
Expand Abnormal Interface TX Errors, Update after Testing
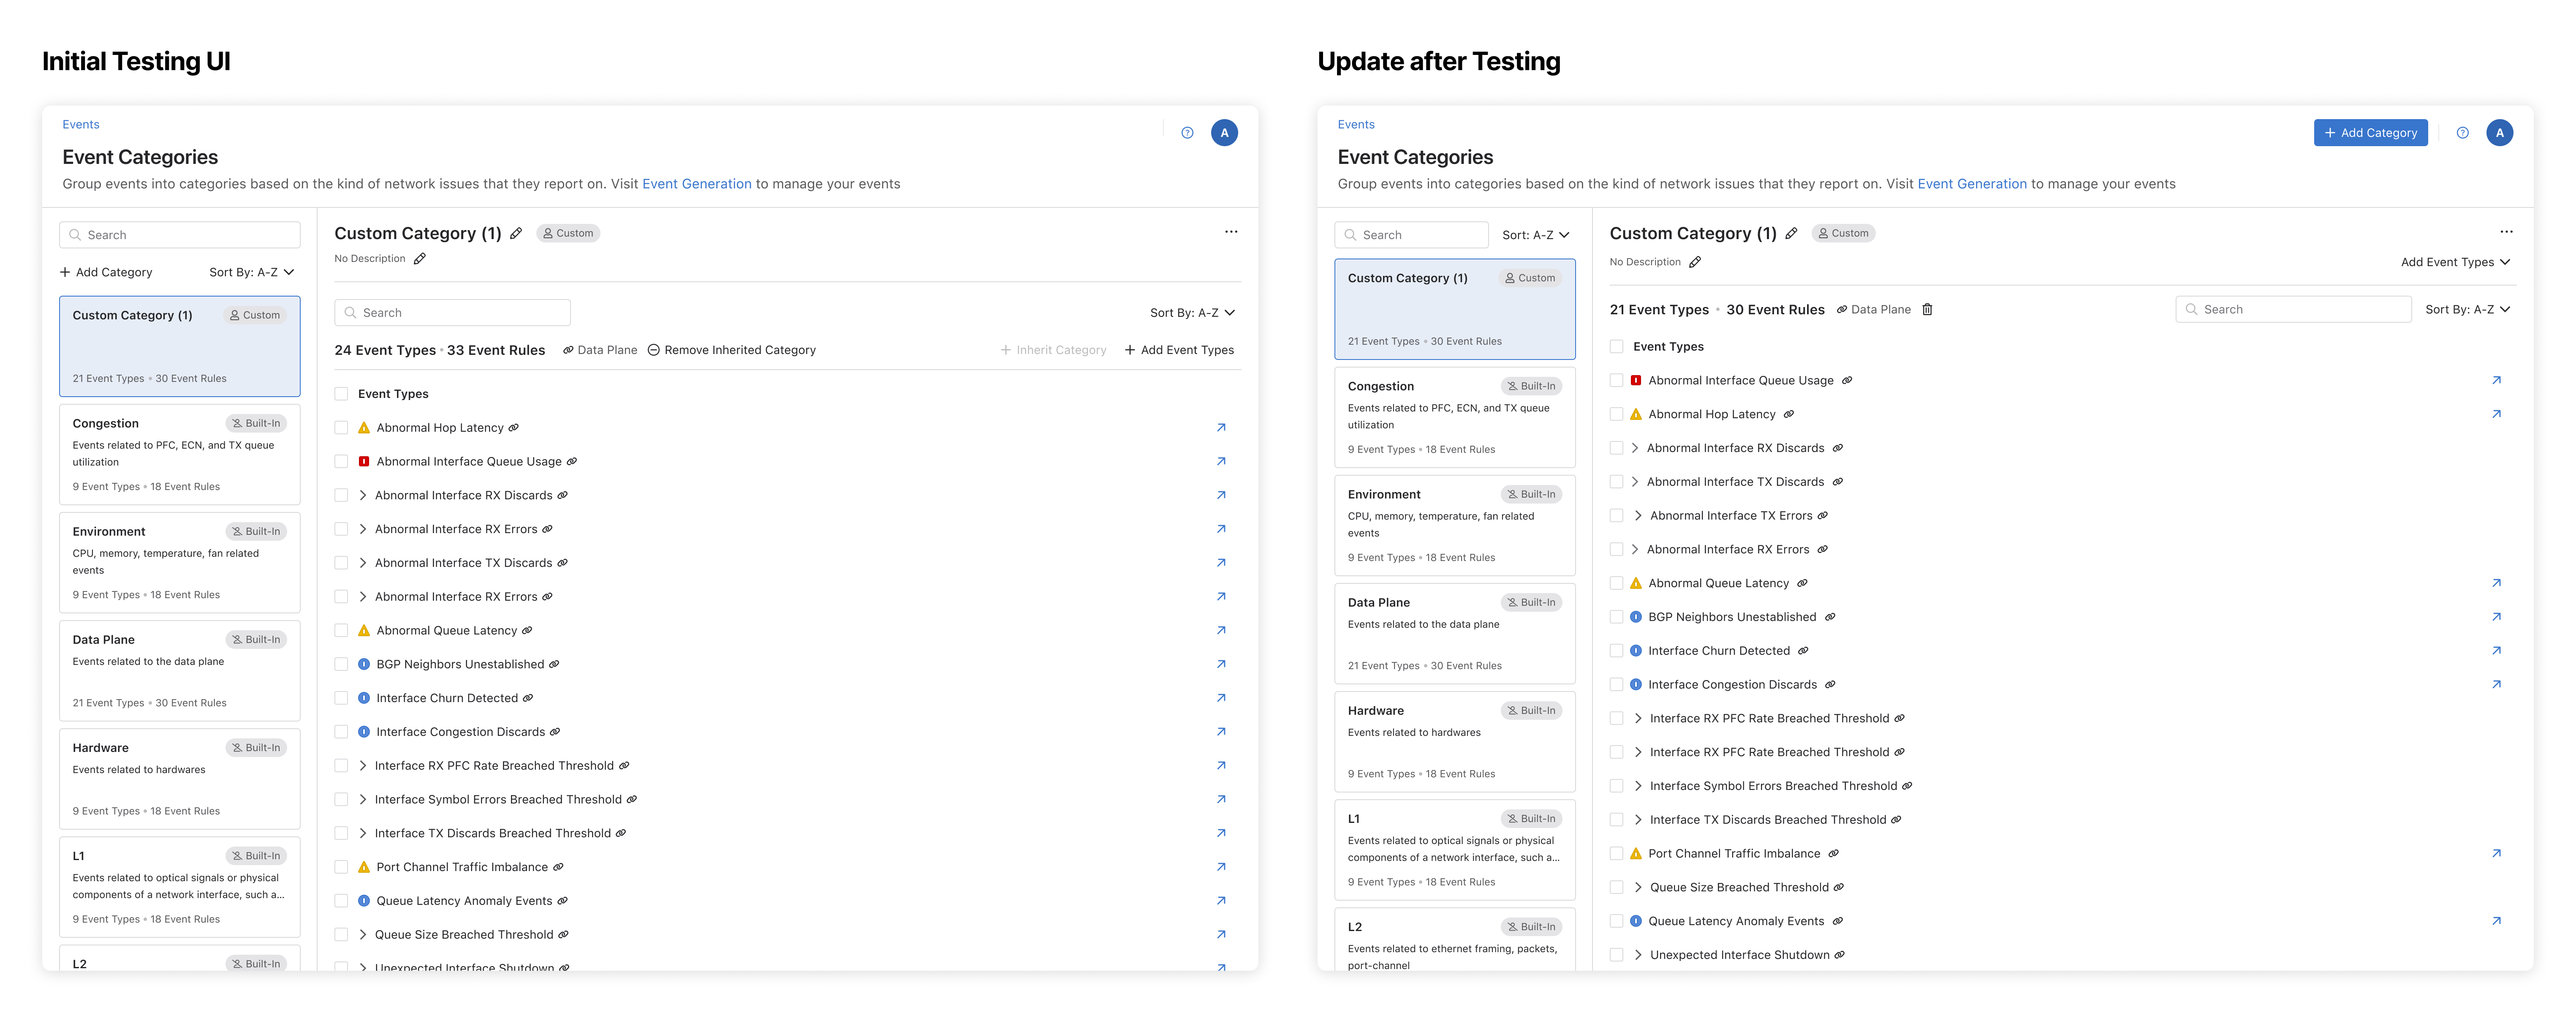[1638, 516]
